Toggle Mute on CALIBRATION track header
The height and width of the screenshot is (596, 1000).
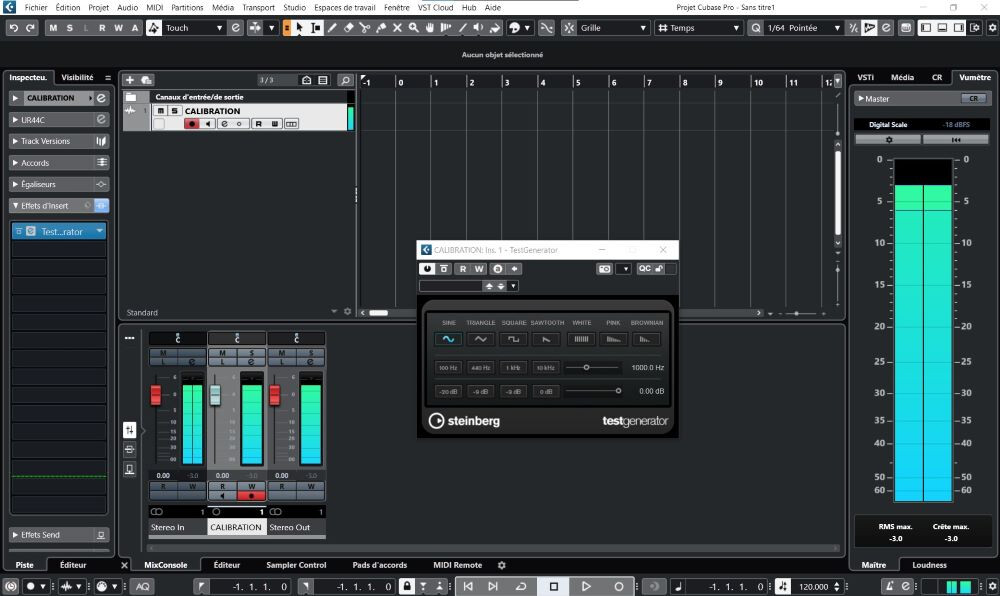pyautogui.click(x=161, y=111)
